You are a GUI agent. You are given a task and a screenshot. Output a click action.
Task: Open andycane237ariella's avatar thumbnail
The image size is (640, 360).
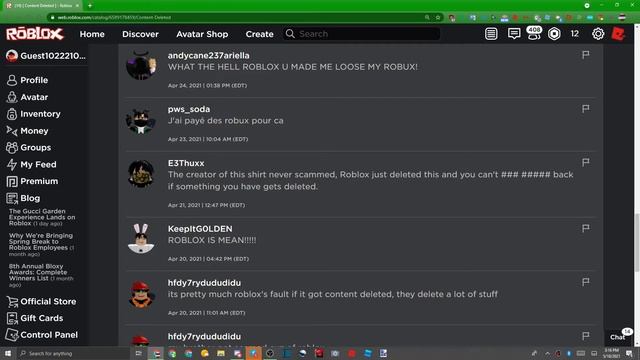[x=141, y=65]
